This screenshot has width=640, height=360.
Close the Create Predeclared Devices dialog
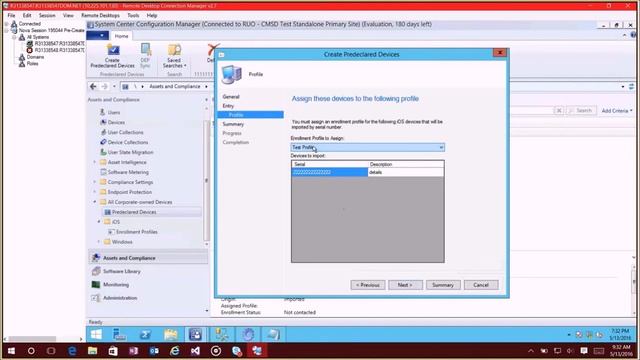coord(500,53)
